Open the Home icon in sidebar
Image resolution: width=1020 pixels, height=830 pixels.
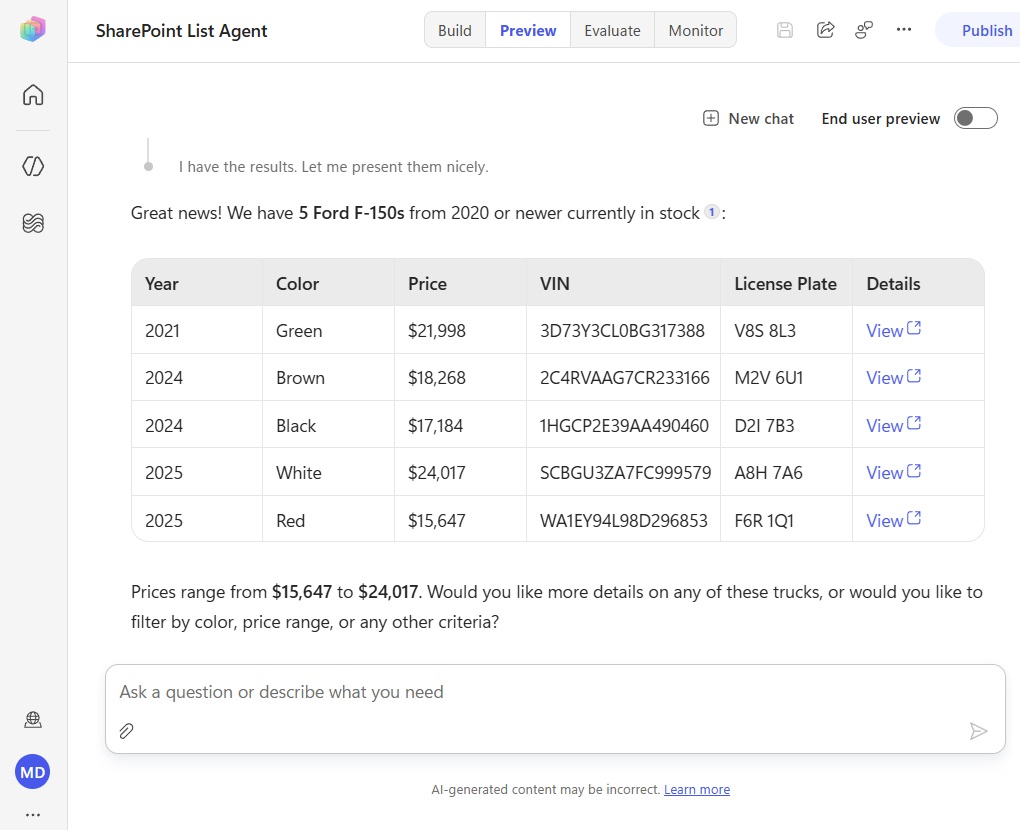tap(33, 95)
